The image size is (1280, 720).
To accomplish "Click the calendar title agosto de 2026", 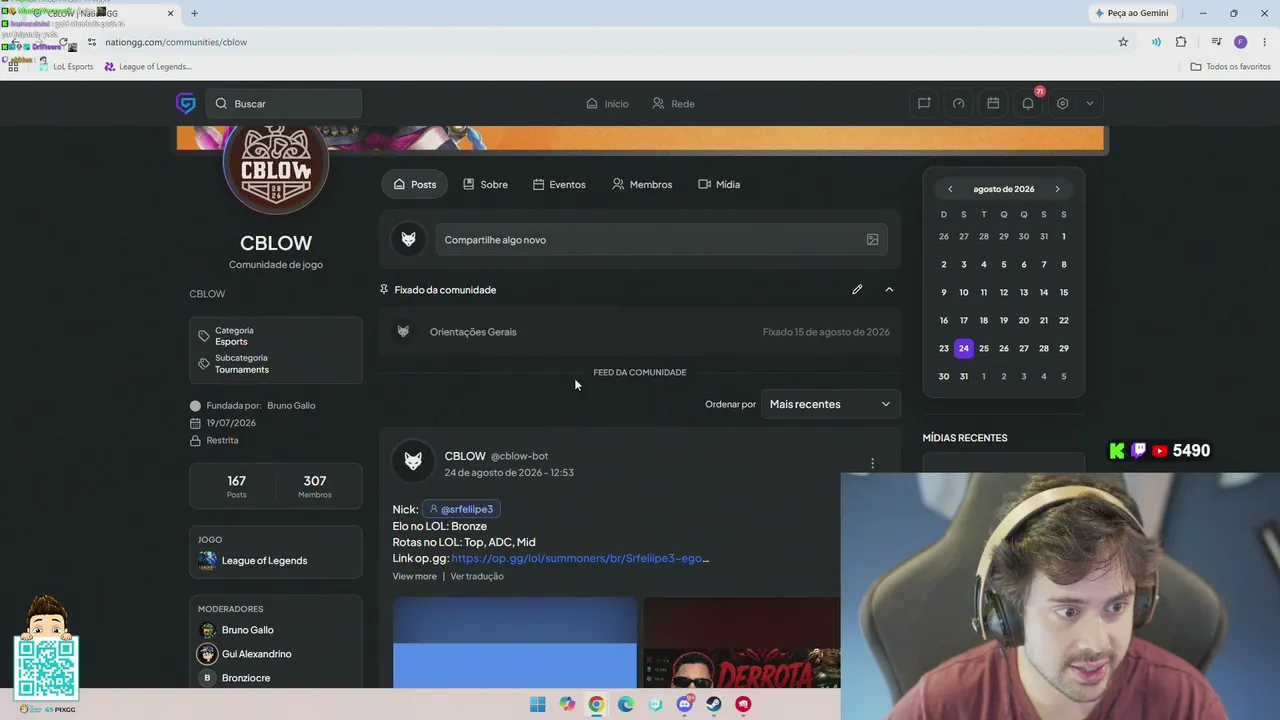I will click(1003, 189).
